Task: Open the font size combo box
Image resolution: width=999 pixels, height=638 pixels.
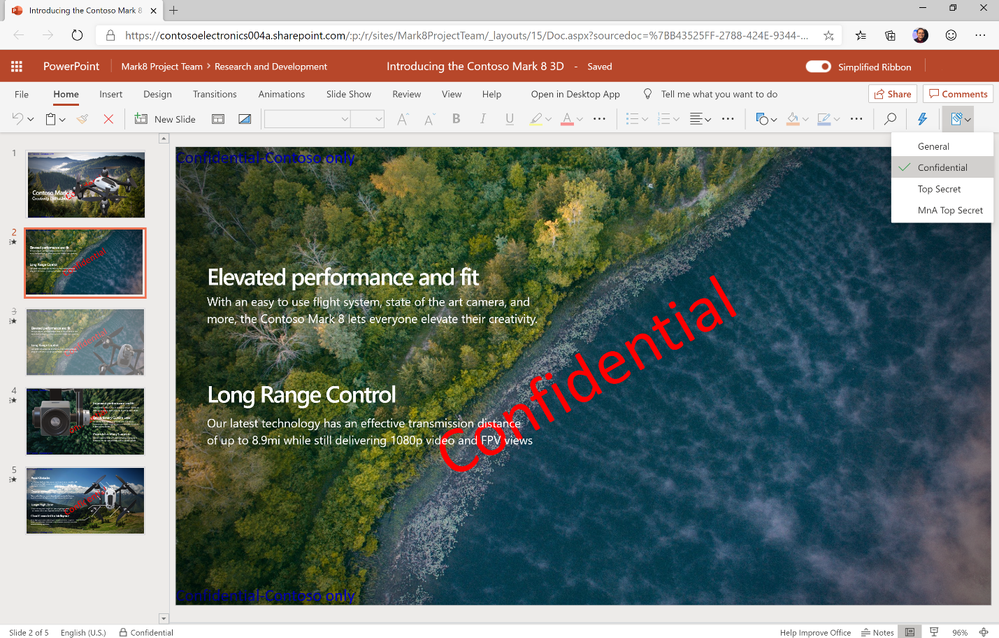Action: [x=367, y=119]
